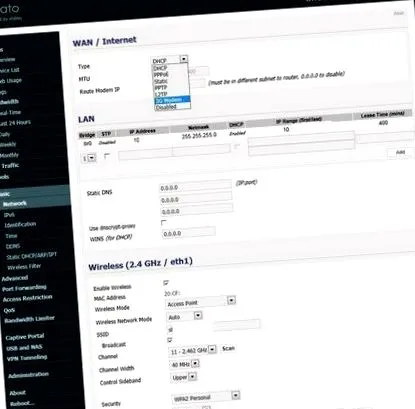Open the LAN bridge number dropdown
The image size is (415, 409).
89,158
